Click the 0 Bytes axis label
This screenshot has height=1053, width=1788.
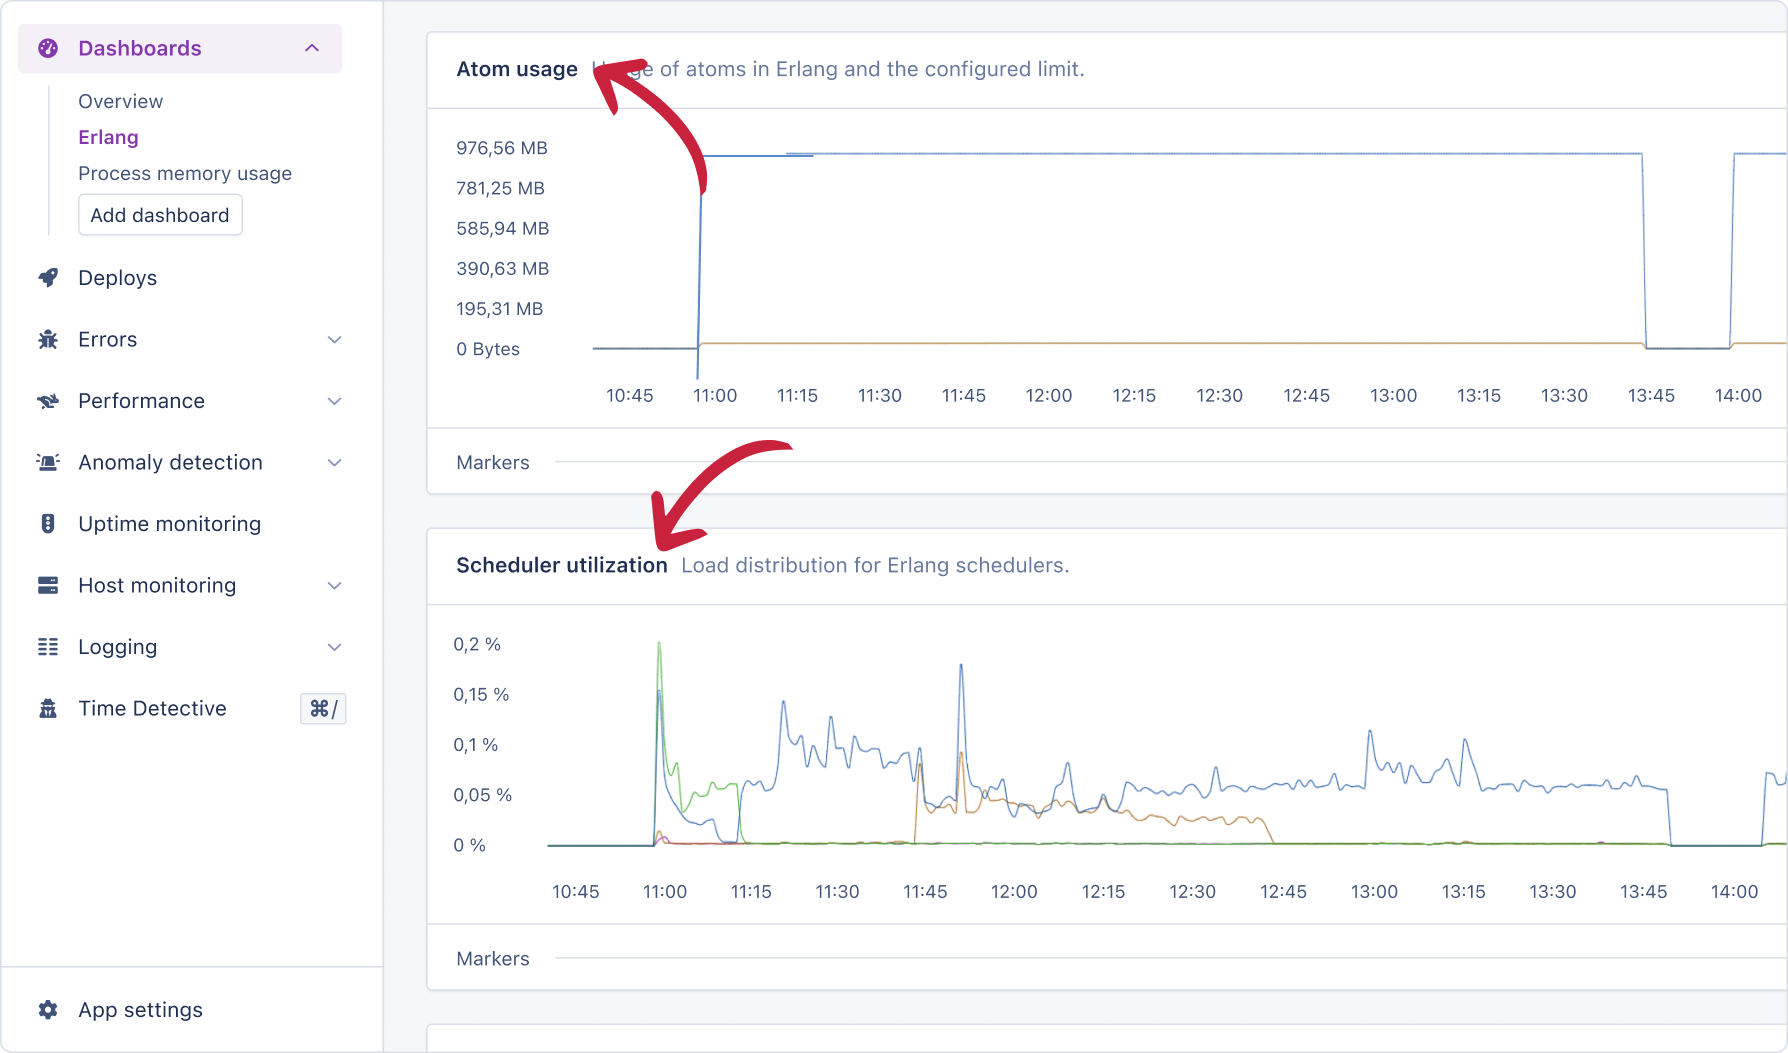[x=488, y=349]
